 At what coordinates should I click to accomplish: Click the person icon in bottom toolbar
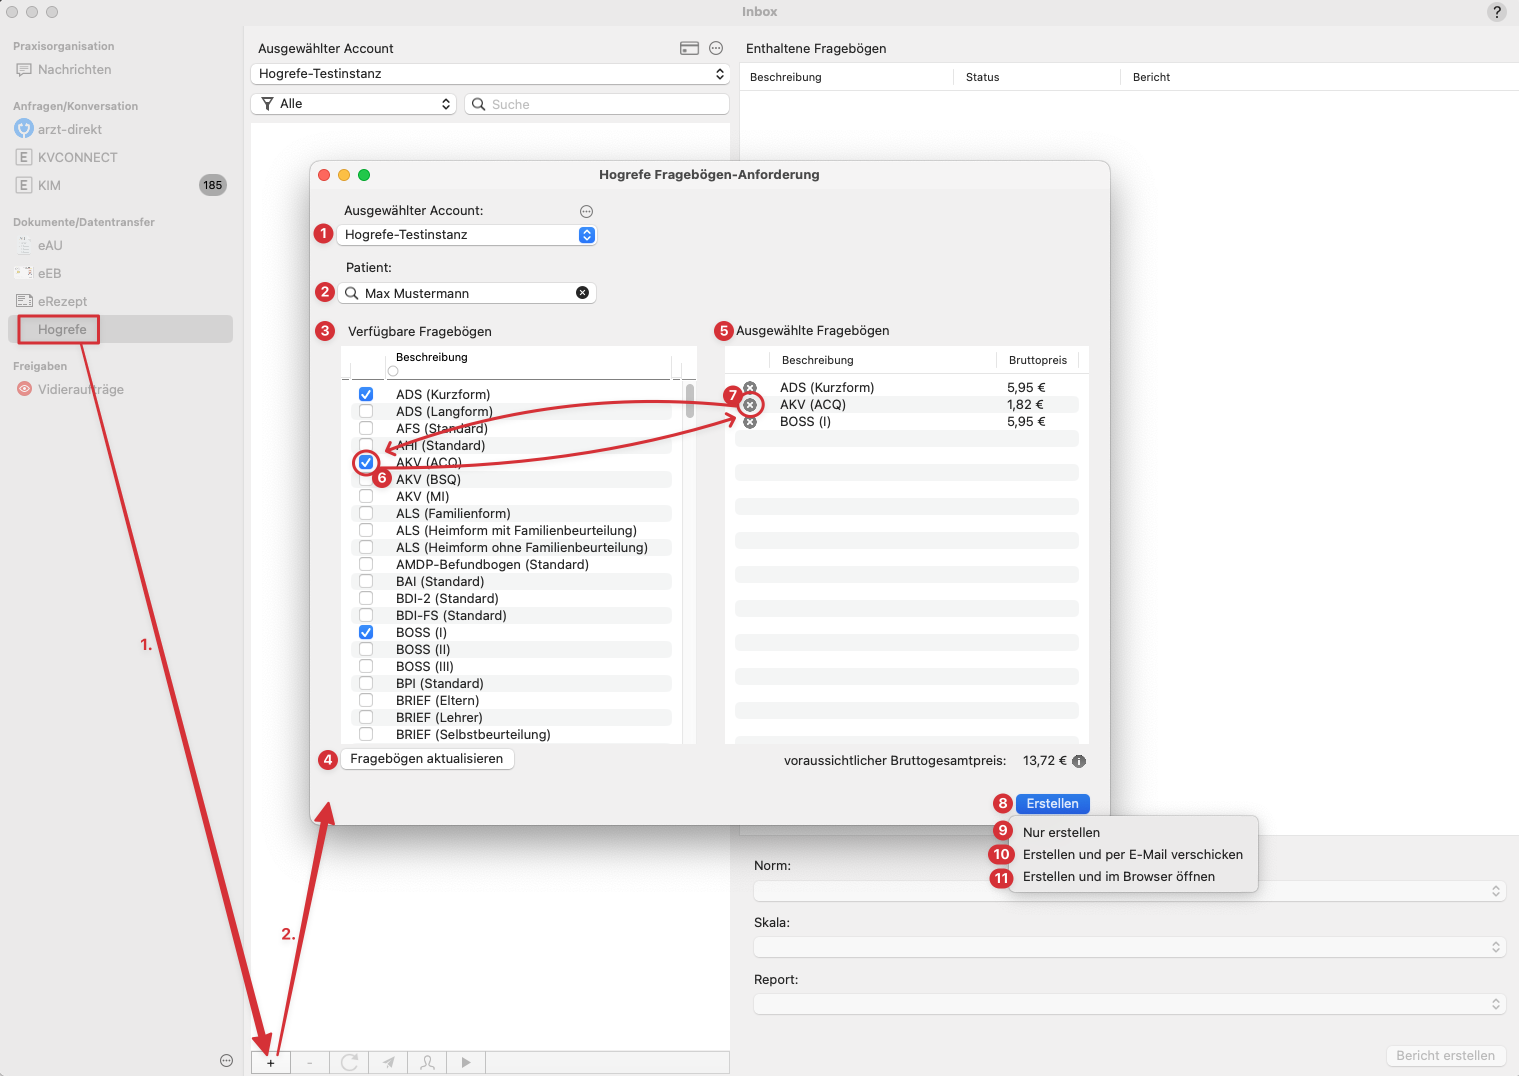[427, 1063]
